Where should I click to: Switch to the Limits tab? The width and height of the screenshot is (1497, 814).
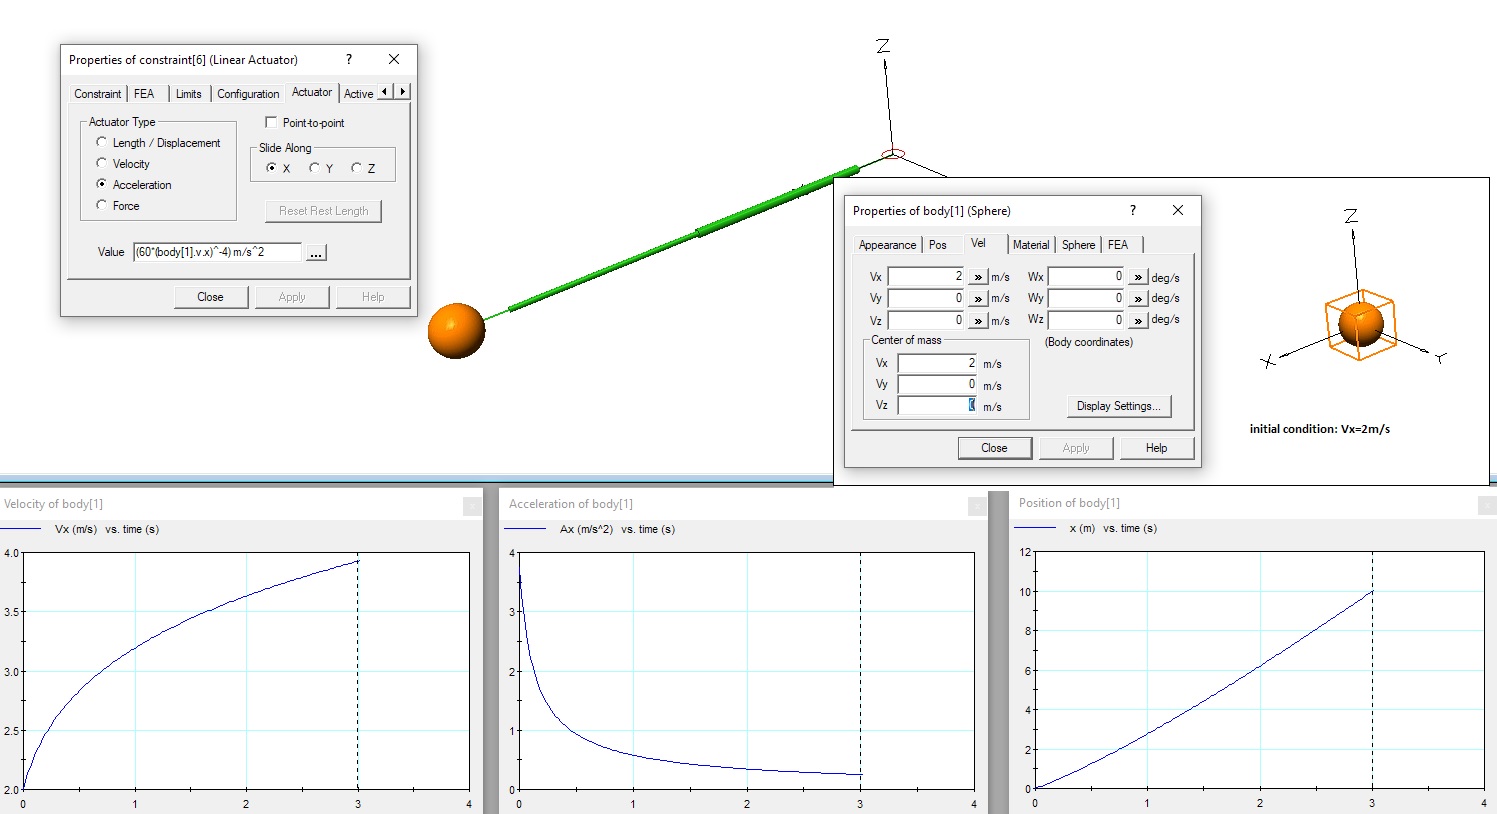tap(188, 94)
